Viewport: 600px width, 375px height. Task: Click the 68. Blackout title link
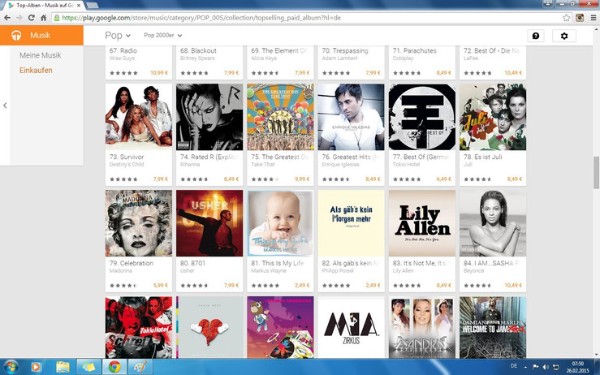tap(198, 51)
